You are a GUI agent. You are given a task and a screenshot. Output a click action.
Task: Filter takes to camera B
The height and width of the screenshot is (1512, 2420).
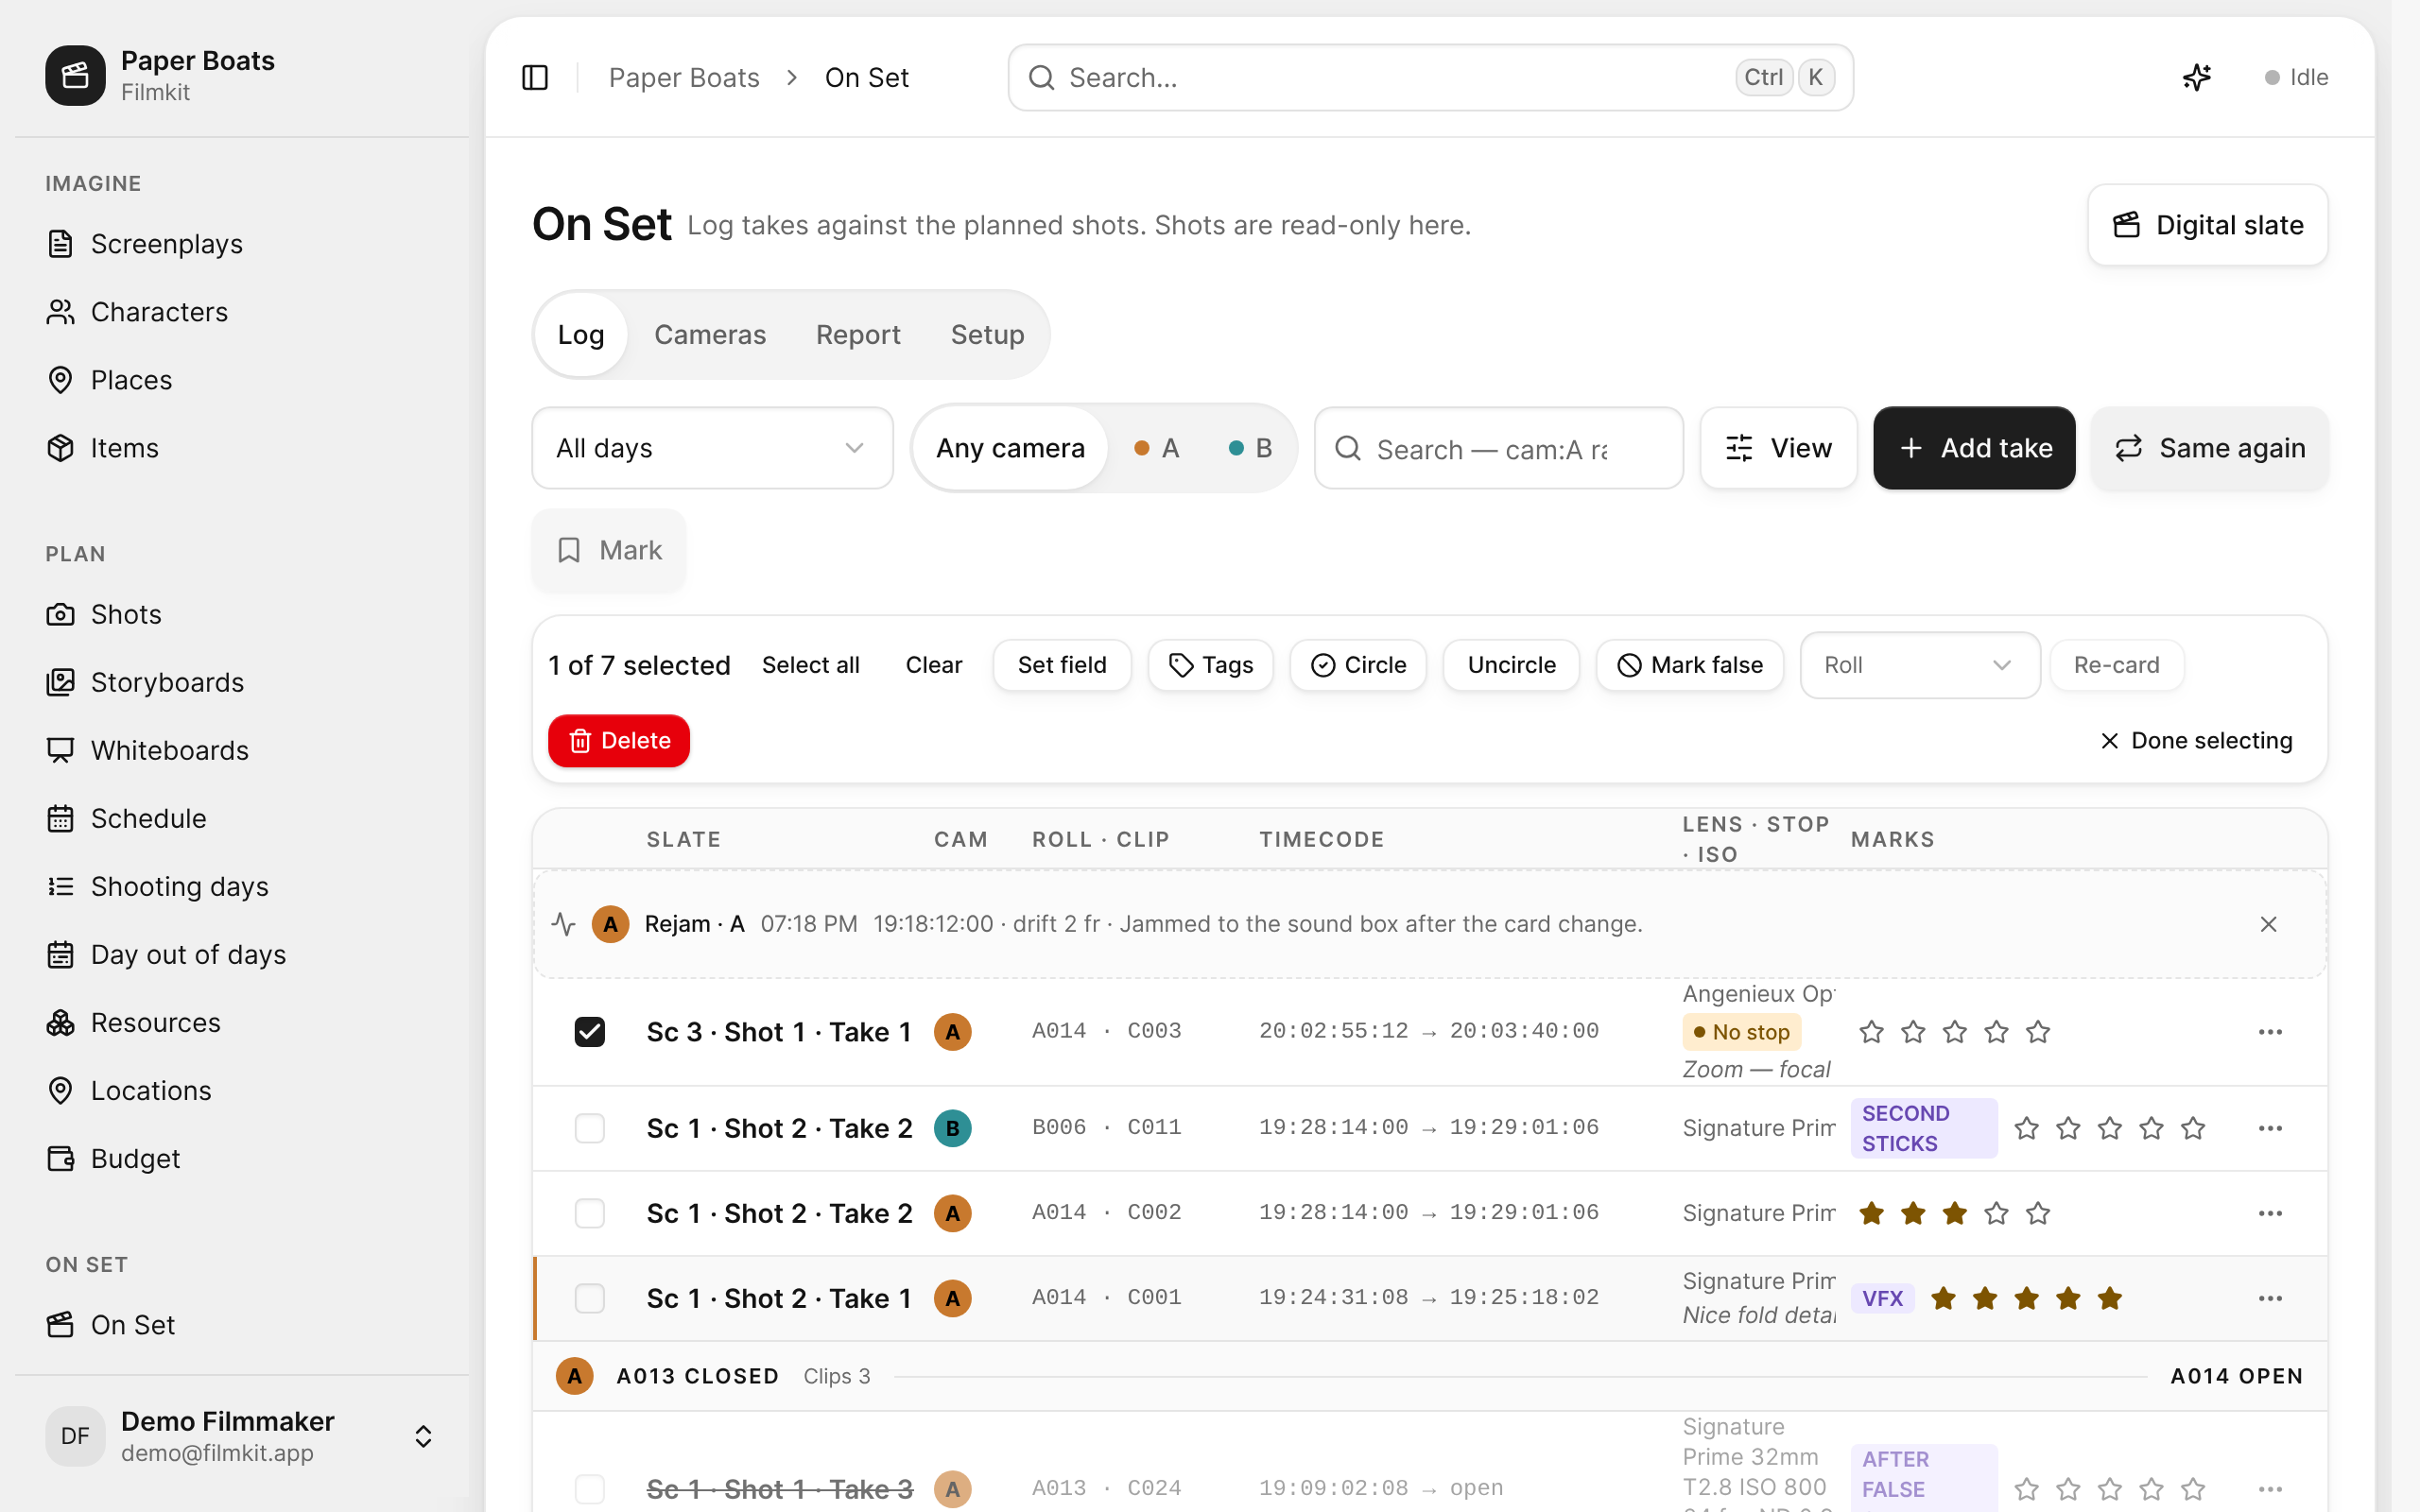[x=1250, y=448]
